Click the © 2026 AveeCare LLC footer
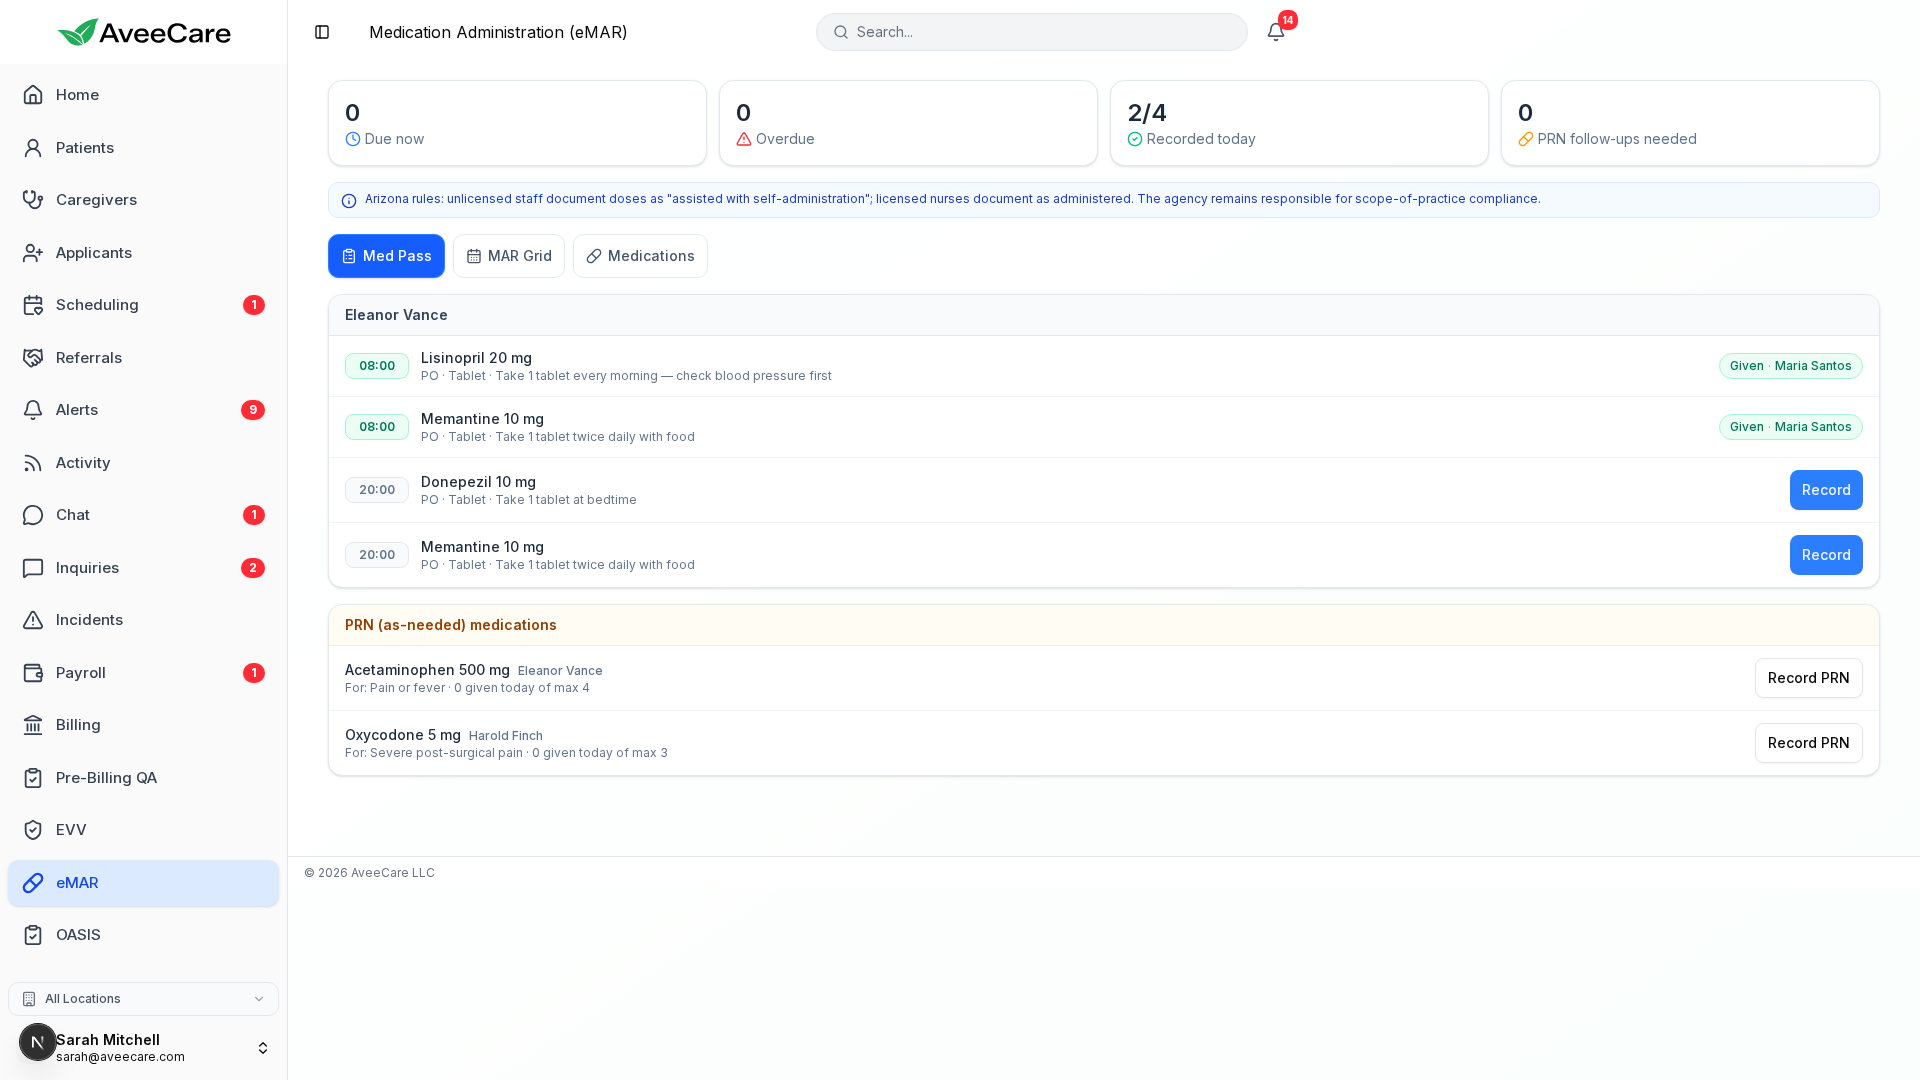 click(x=369, y=873)
